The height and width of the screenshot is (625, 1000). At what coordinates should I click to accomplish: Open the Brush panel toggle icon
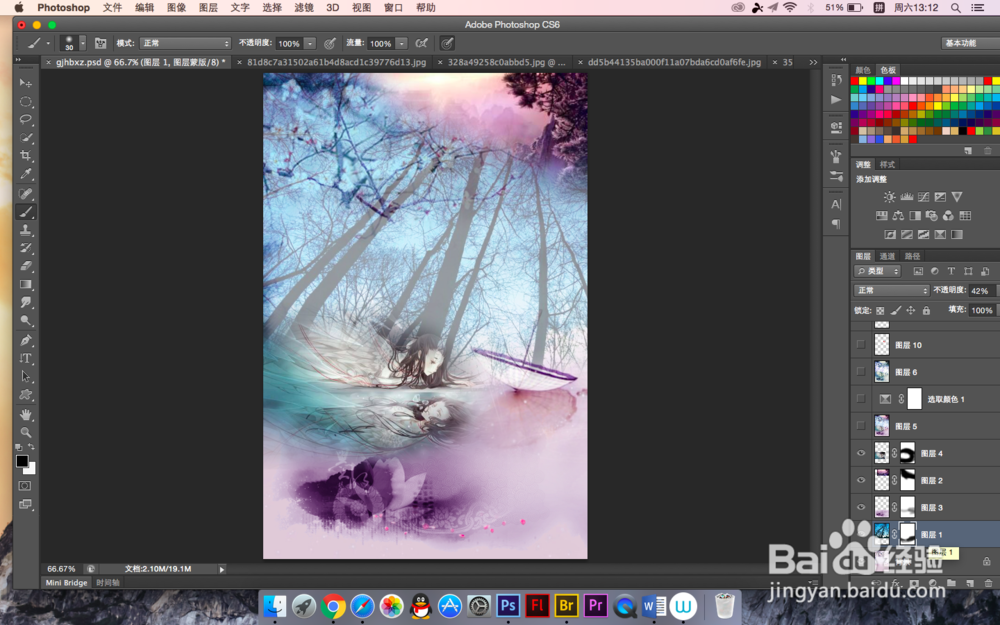[101, 43]
